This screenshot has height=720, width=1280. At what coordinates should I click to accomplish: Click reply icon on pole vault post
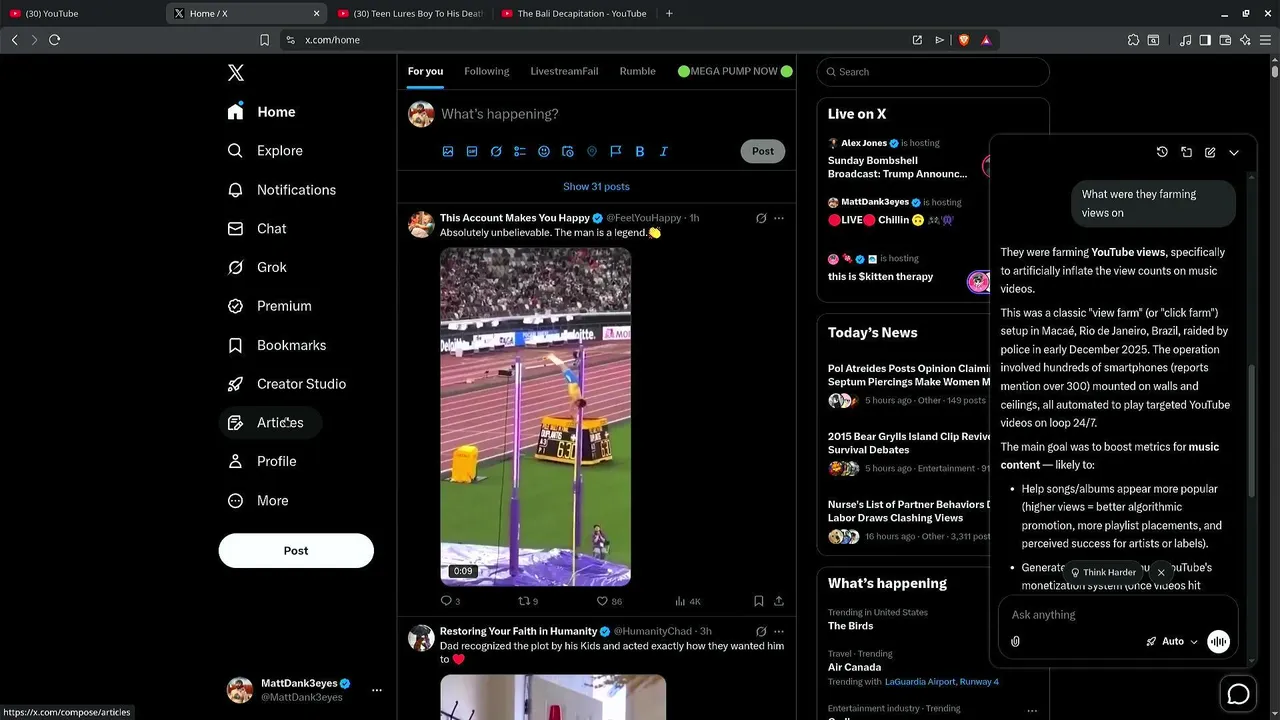tap(447, 601)
